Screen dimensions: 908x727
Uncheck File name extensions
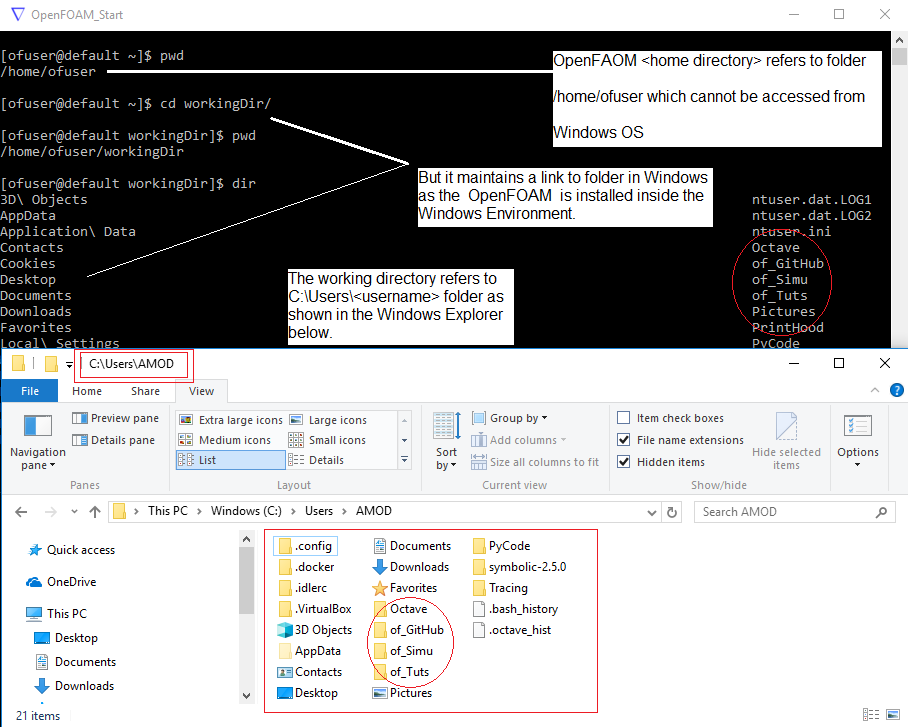coord(624,440)
